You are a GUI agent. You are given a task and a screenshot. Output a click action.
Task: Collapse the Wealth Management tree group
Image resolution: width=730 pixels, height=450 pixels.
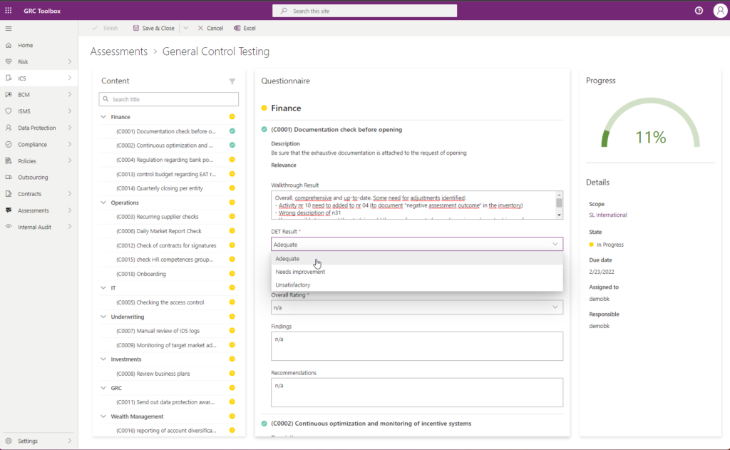(103, 416)
